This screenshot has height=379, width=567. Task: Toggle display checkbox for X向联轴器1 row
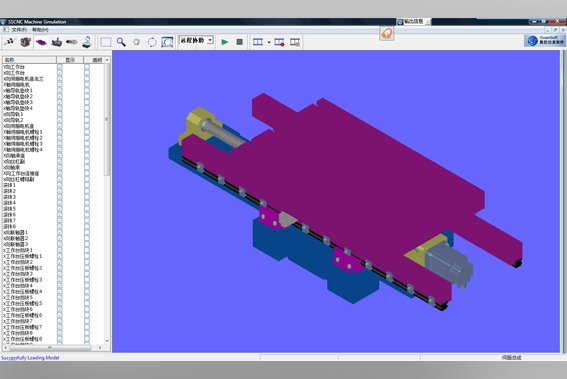pos(60,233)
